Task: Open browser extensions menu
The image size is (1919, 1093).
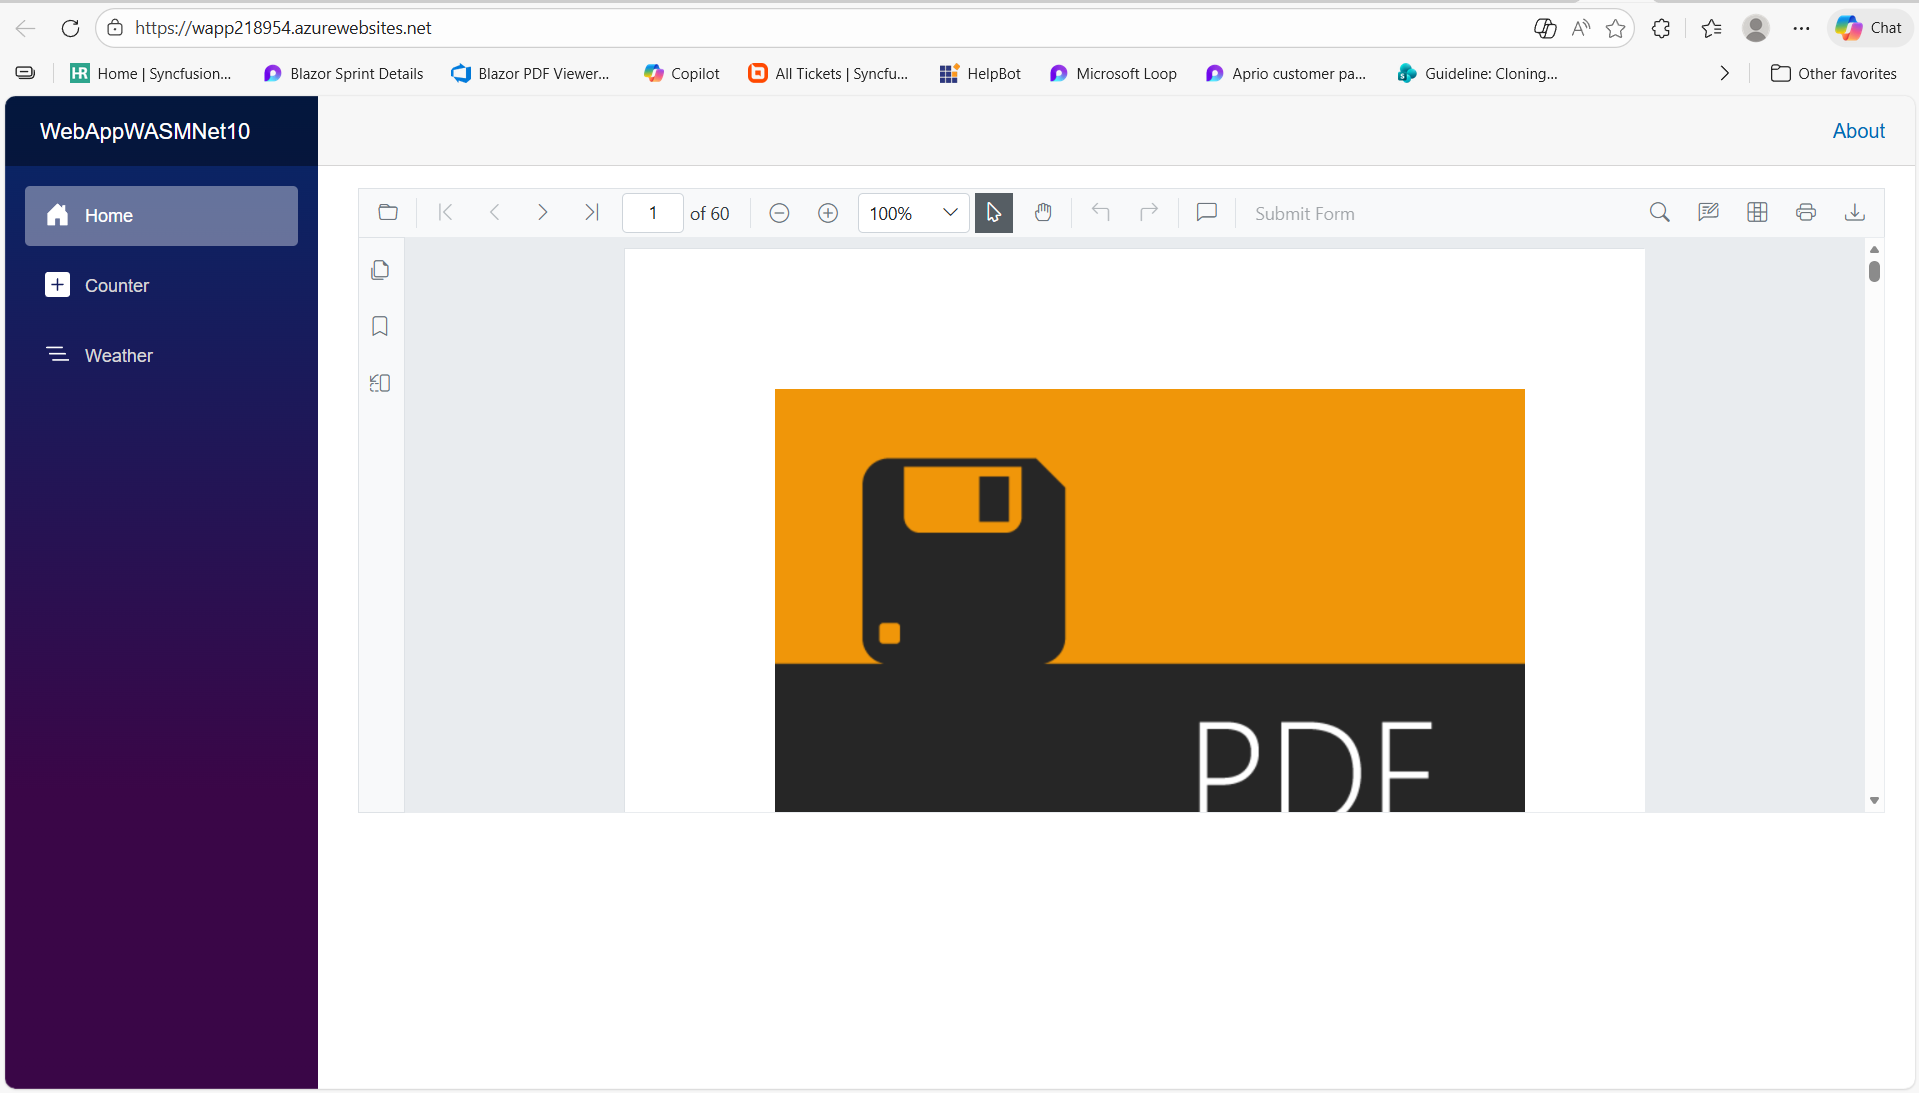Action: pos(1661,28)
